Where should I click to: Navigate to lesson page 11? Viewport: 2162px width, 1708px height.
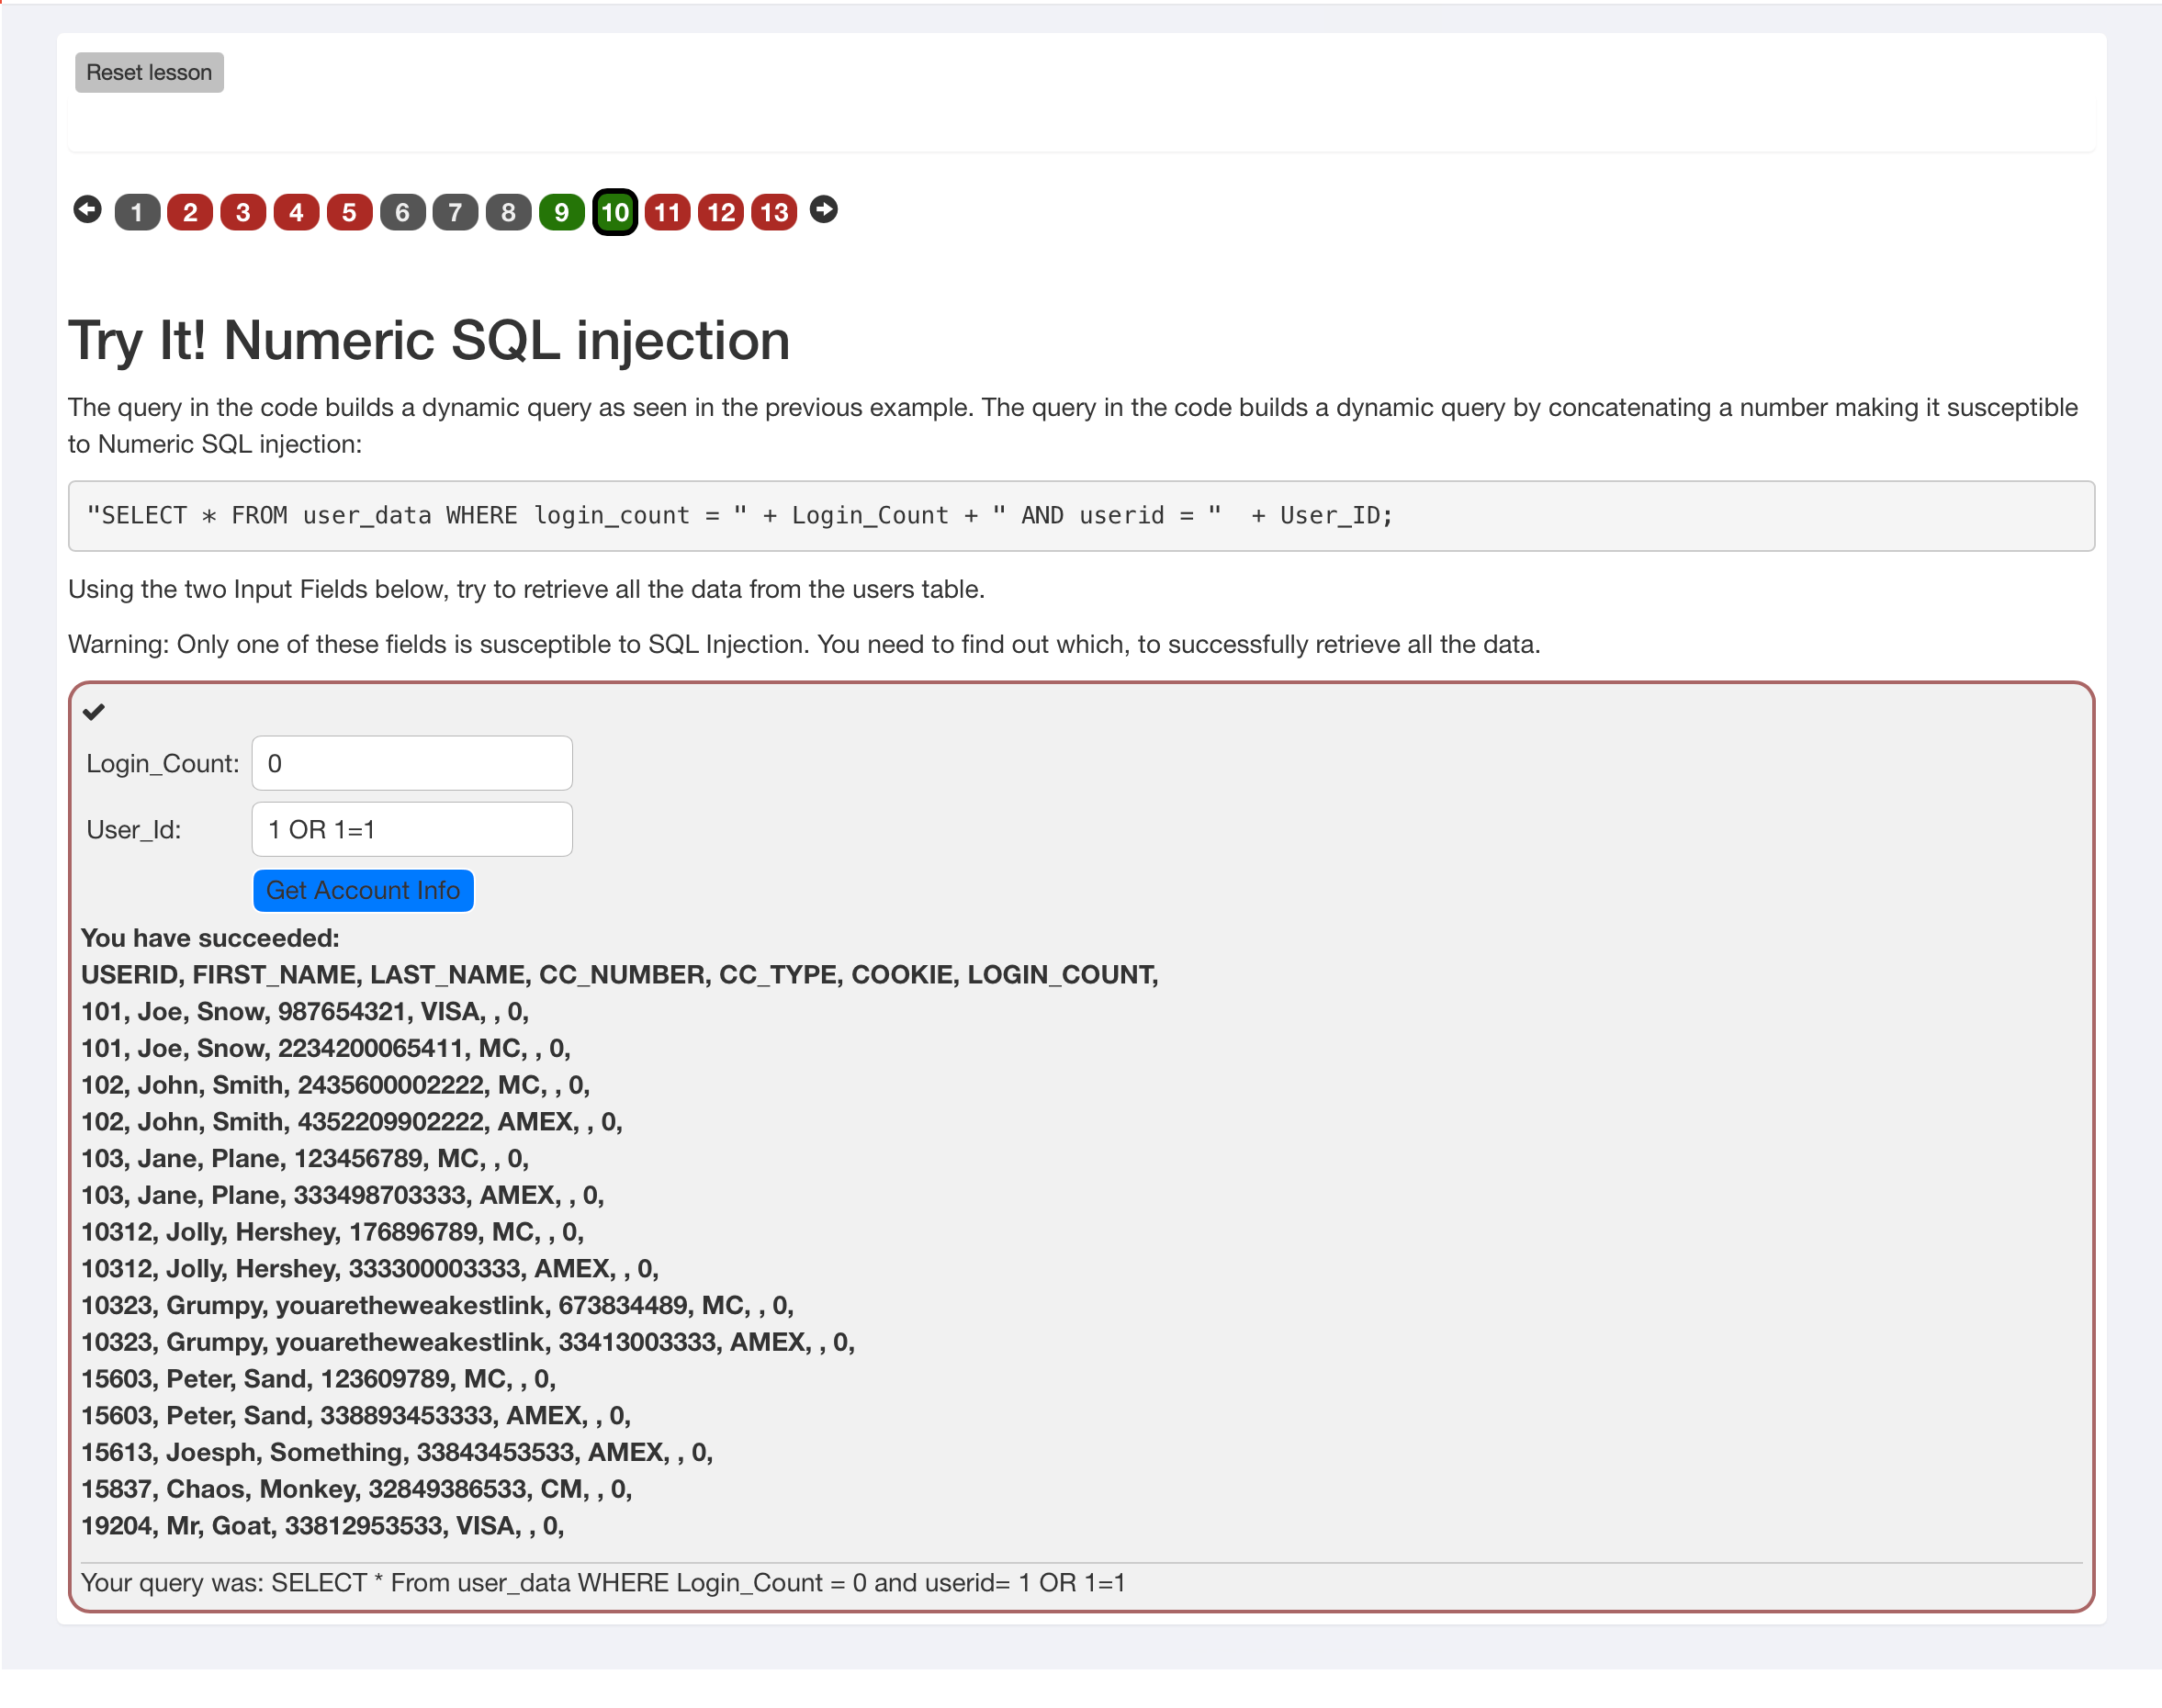click(x=668, y=212)
